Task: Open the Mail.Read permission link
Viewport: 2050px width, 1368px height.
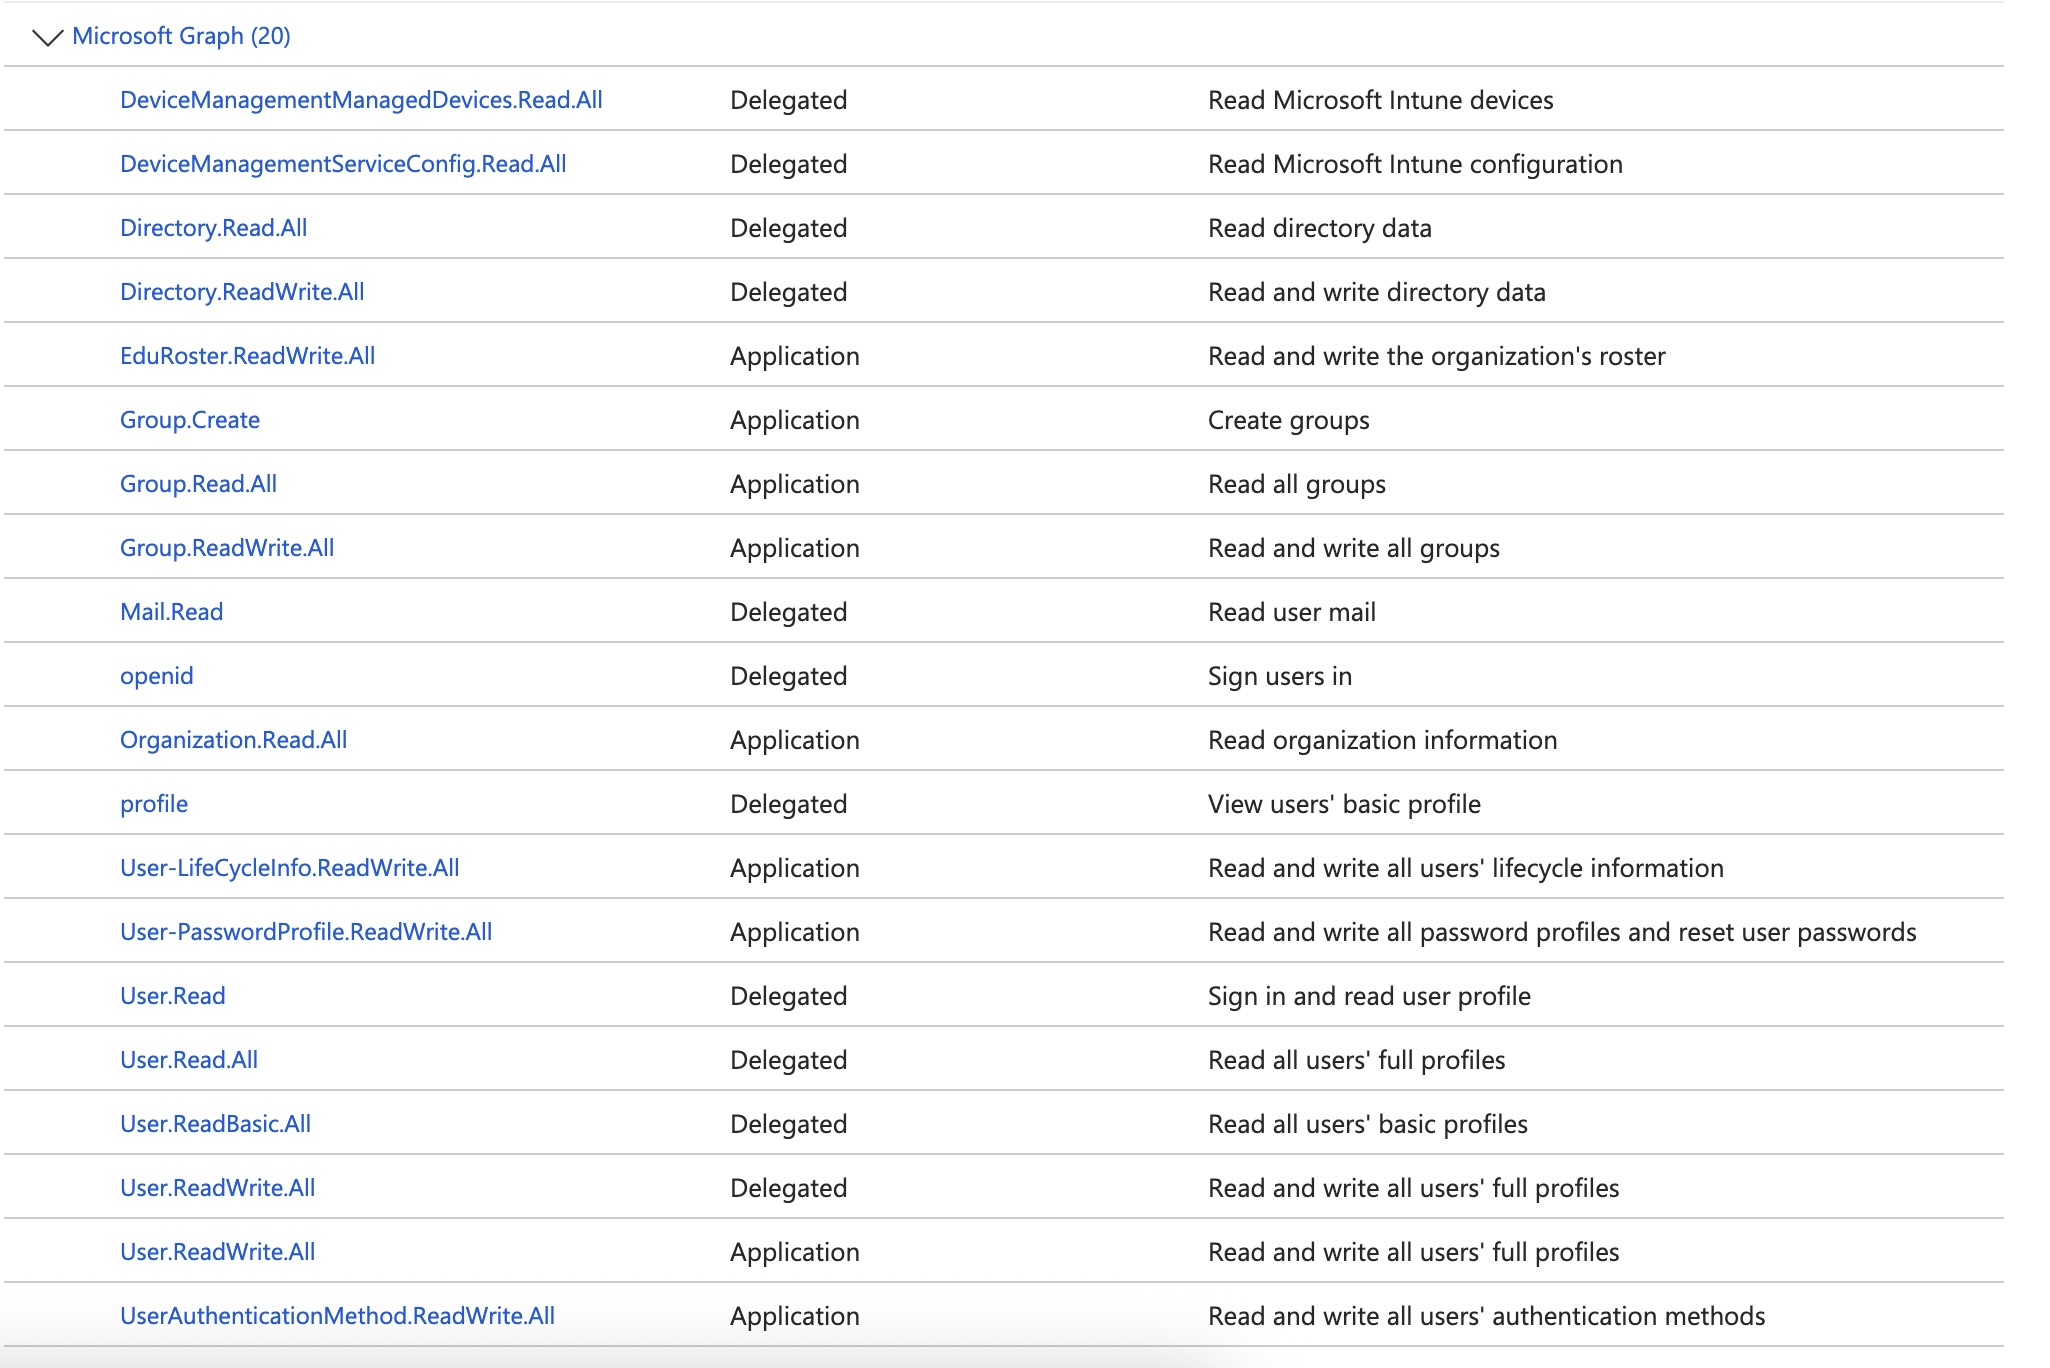Action: (171, 612)
